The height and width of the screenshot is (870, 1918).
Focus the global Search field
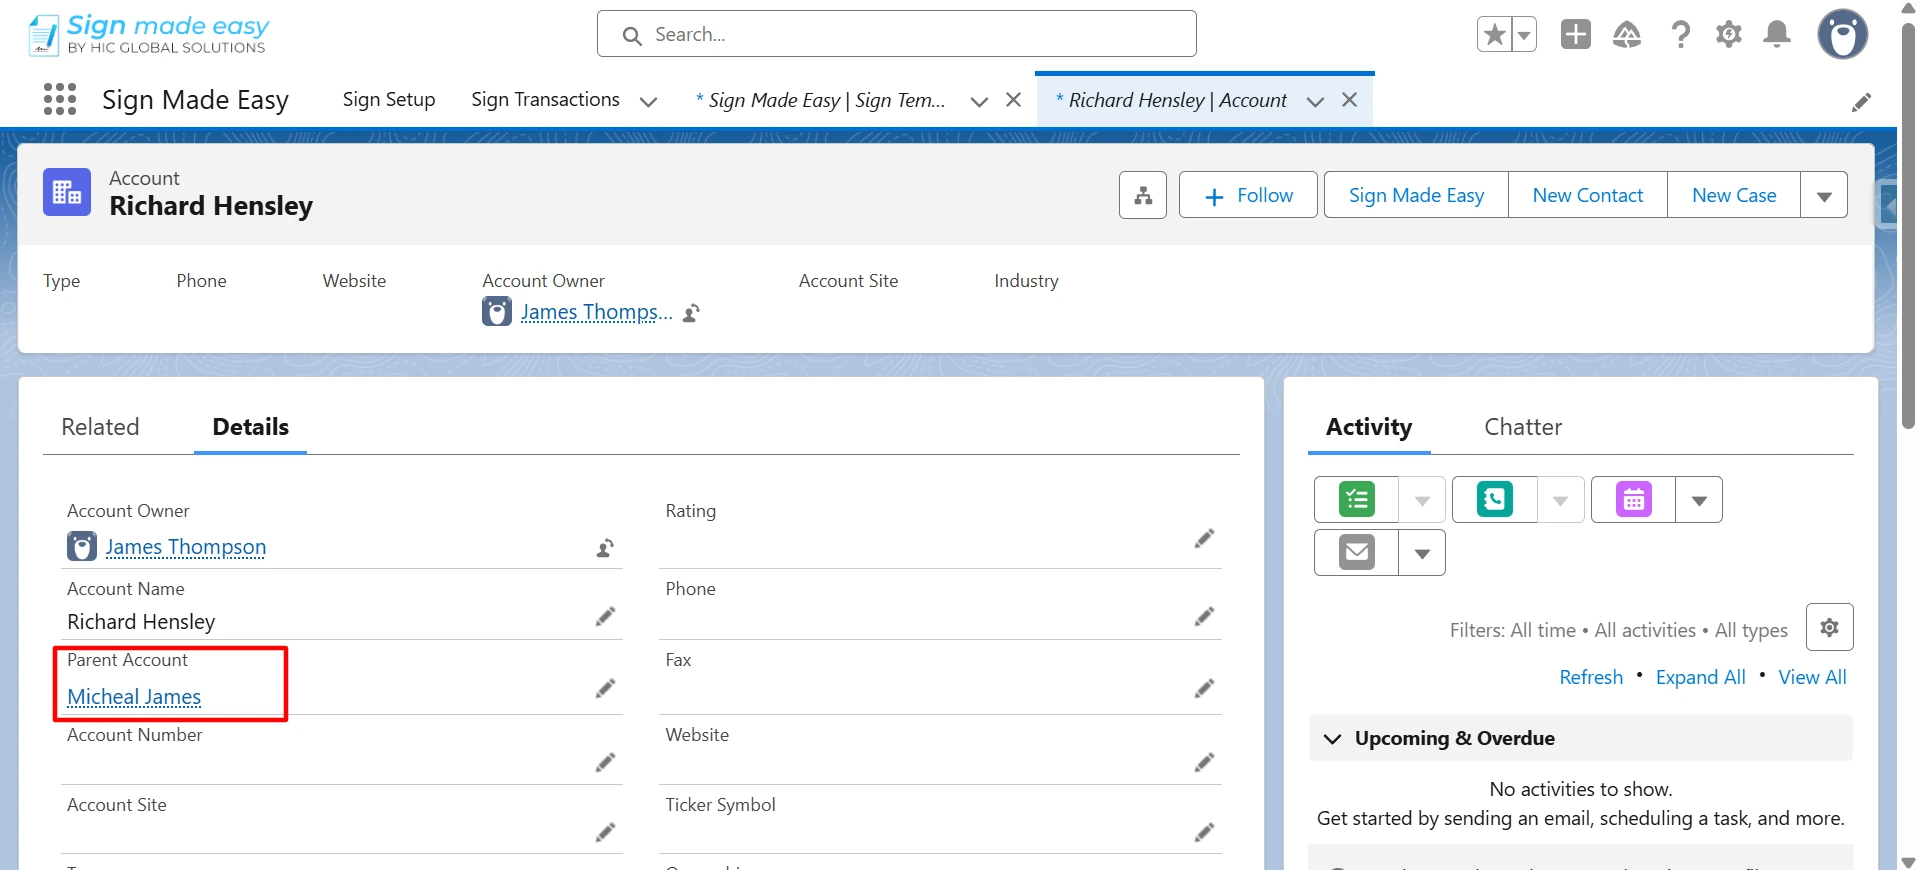tap(897, 34)
